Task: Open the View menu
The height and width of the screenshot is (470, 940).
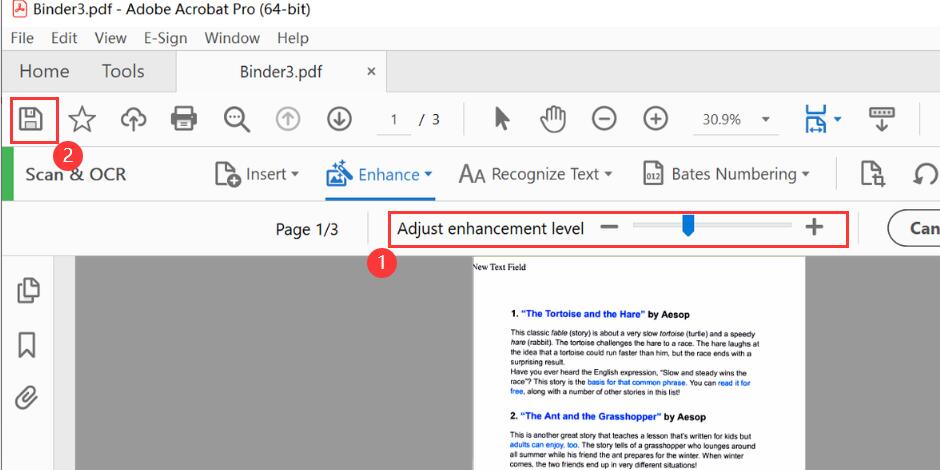Action: (x=110, y=38)
